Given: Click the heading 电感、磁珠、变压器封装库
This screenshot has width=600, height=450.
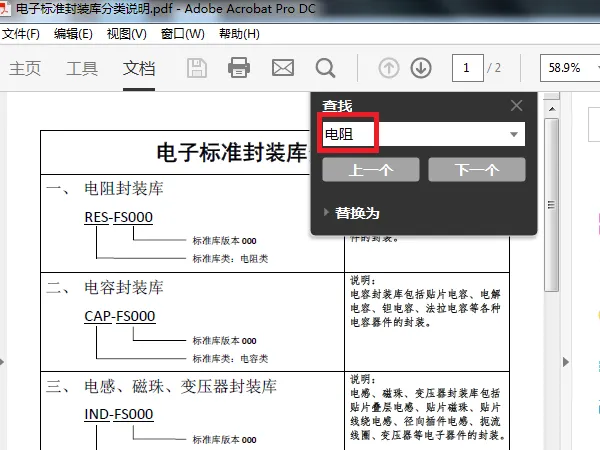Looking at the screenshot, I should click(180, 386).
